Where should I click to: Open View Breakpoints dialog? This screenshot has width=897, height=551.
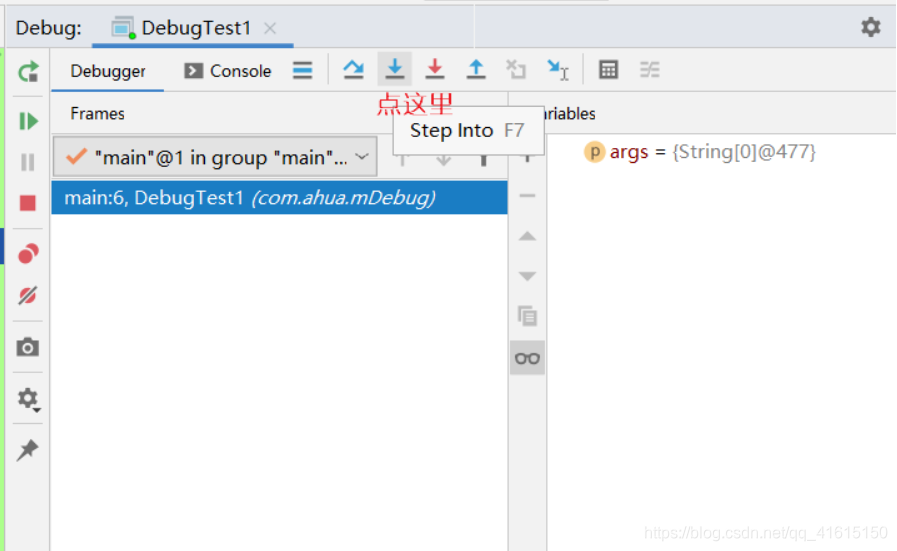click(28, 253)
